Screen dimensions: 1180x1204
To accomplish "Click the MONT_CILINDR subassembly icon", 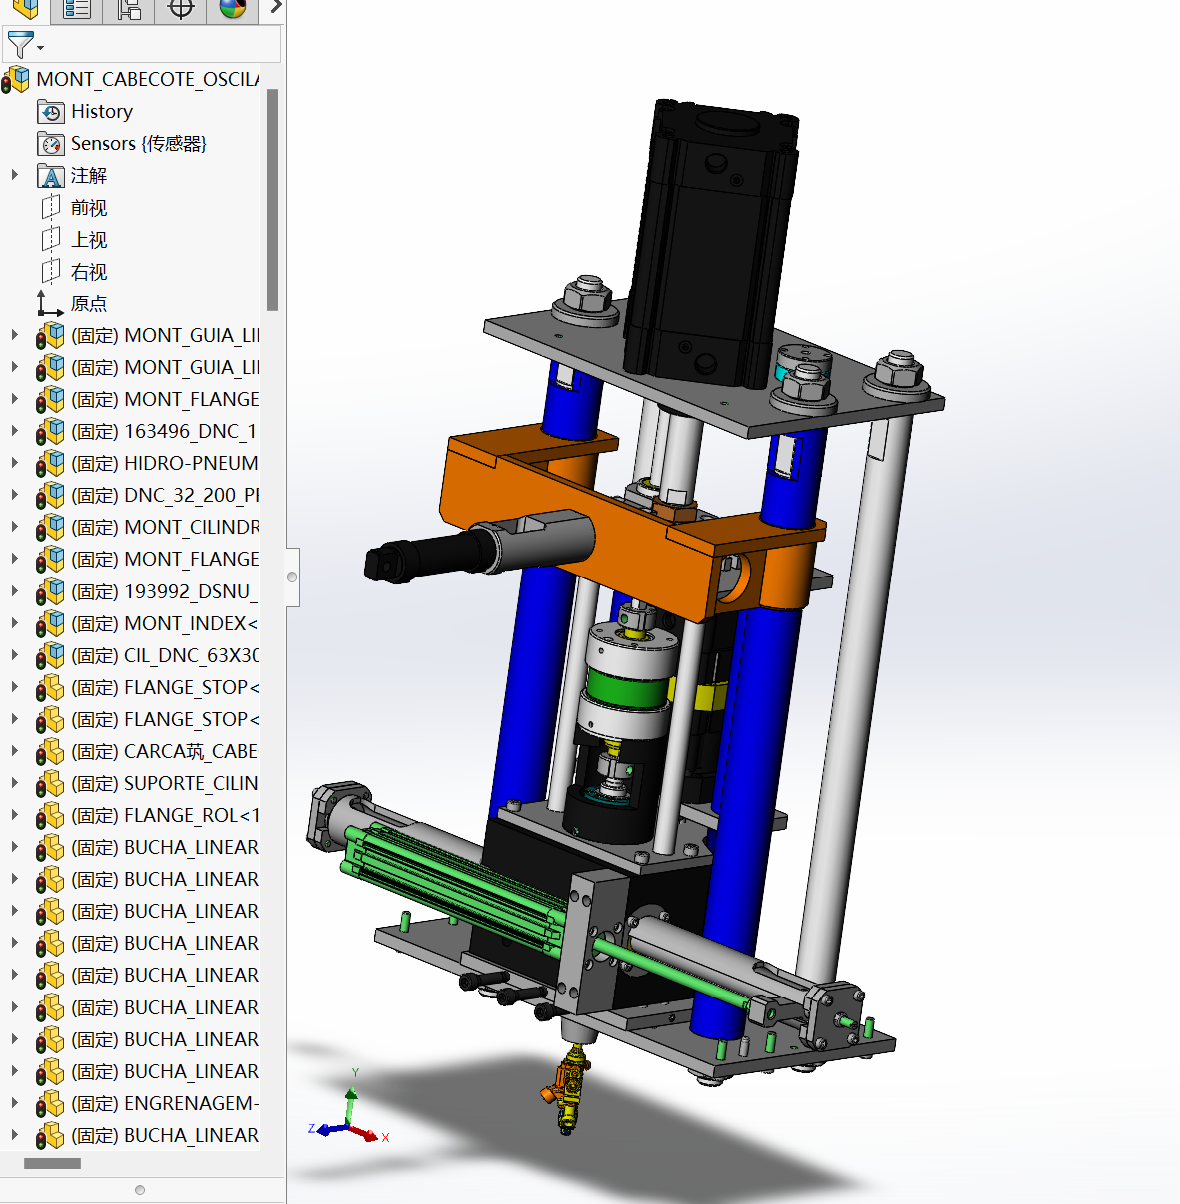I will pos(51,527).
